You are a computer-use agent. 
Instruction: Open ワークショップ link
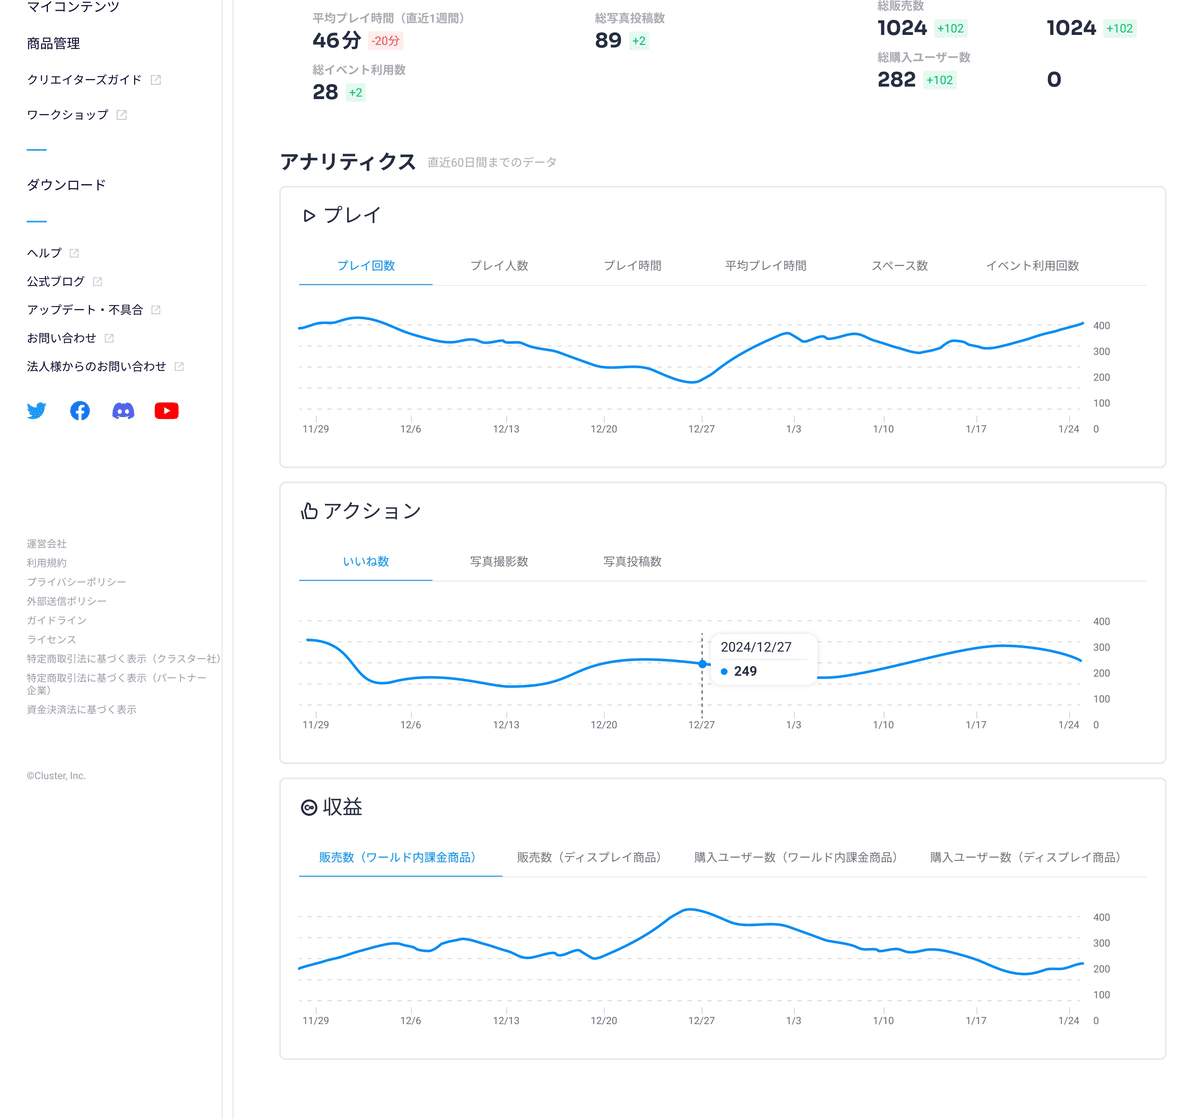click(67, 115)
